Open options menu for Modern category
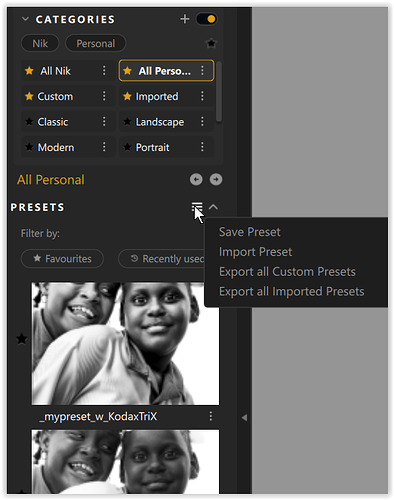Screen dimensions: 394x500 (x=104, y=147)
